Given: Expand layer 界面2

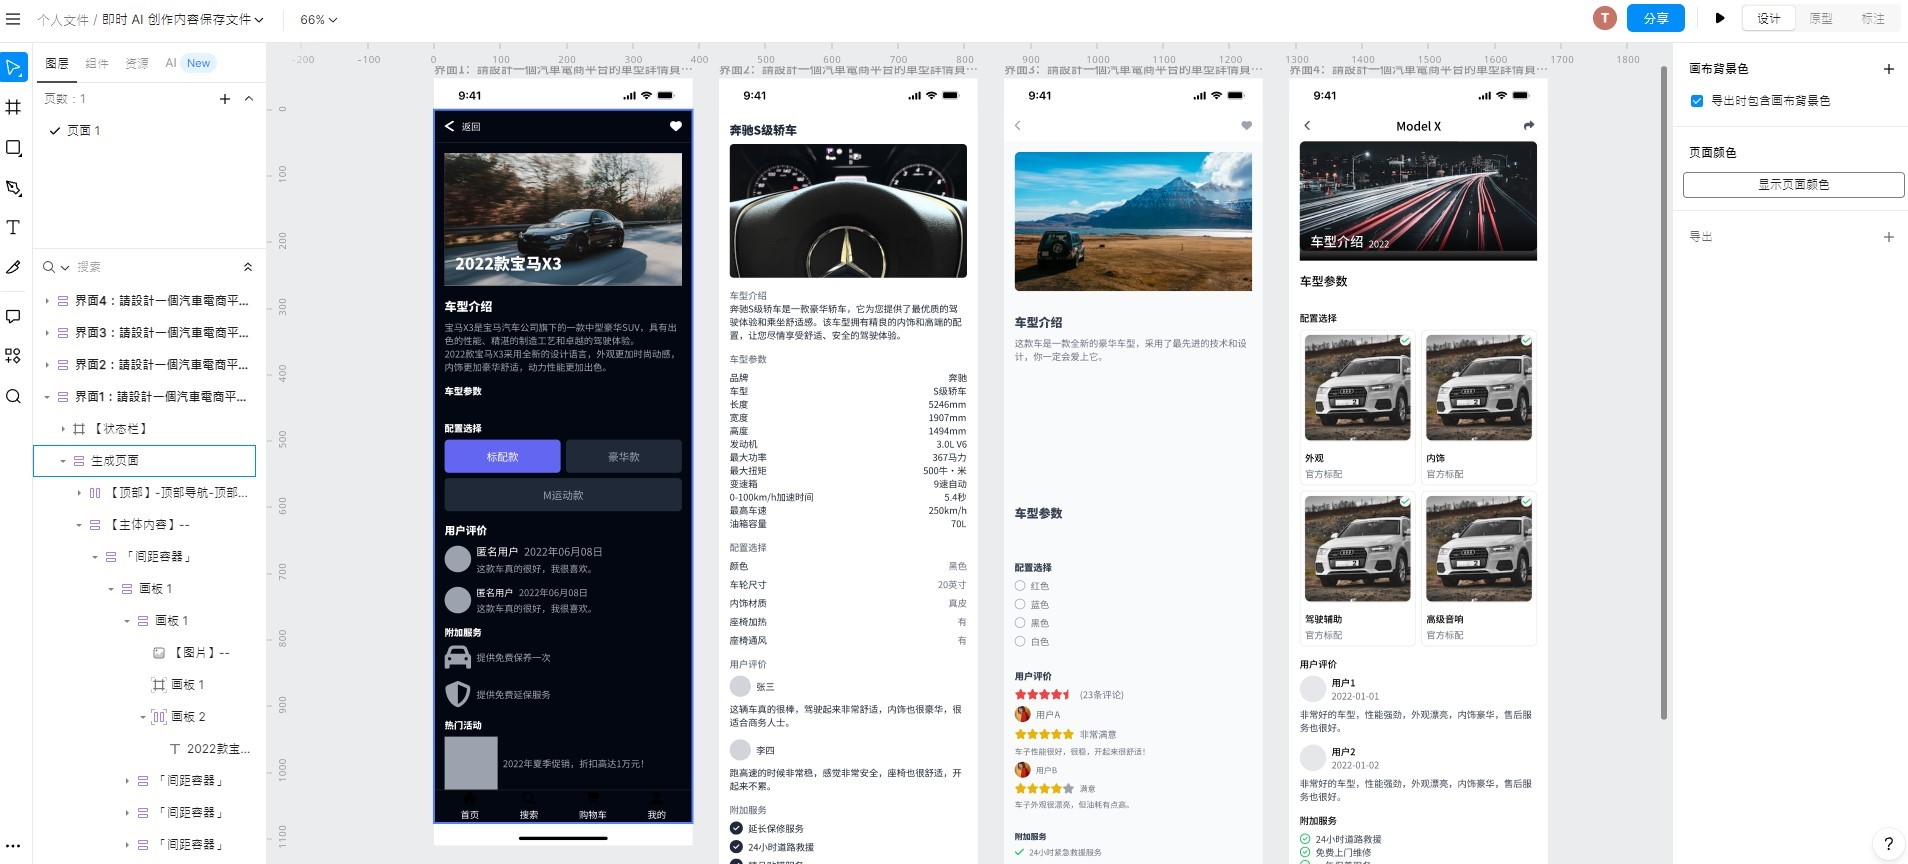Looking at the screenshot, I should click(x=47, y=364).
